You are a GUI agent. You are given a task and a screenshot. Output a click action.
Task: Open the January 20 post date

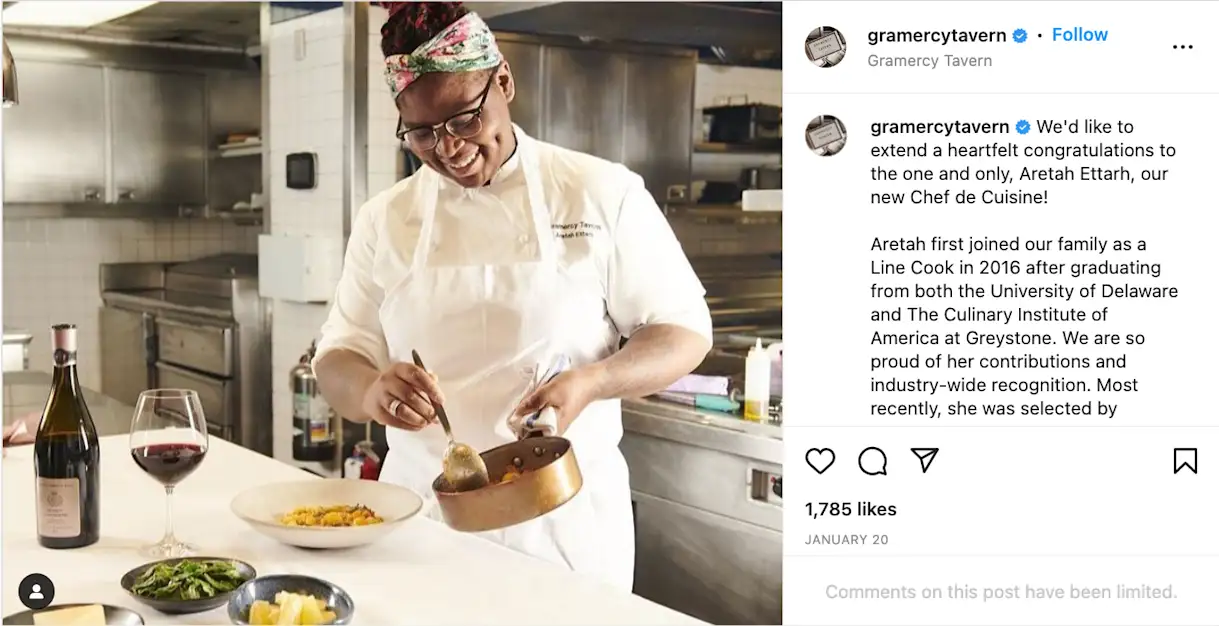847,540
